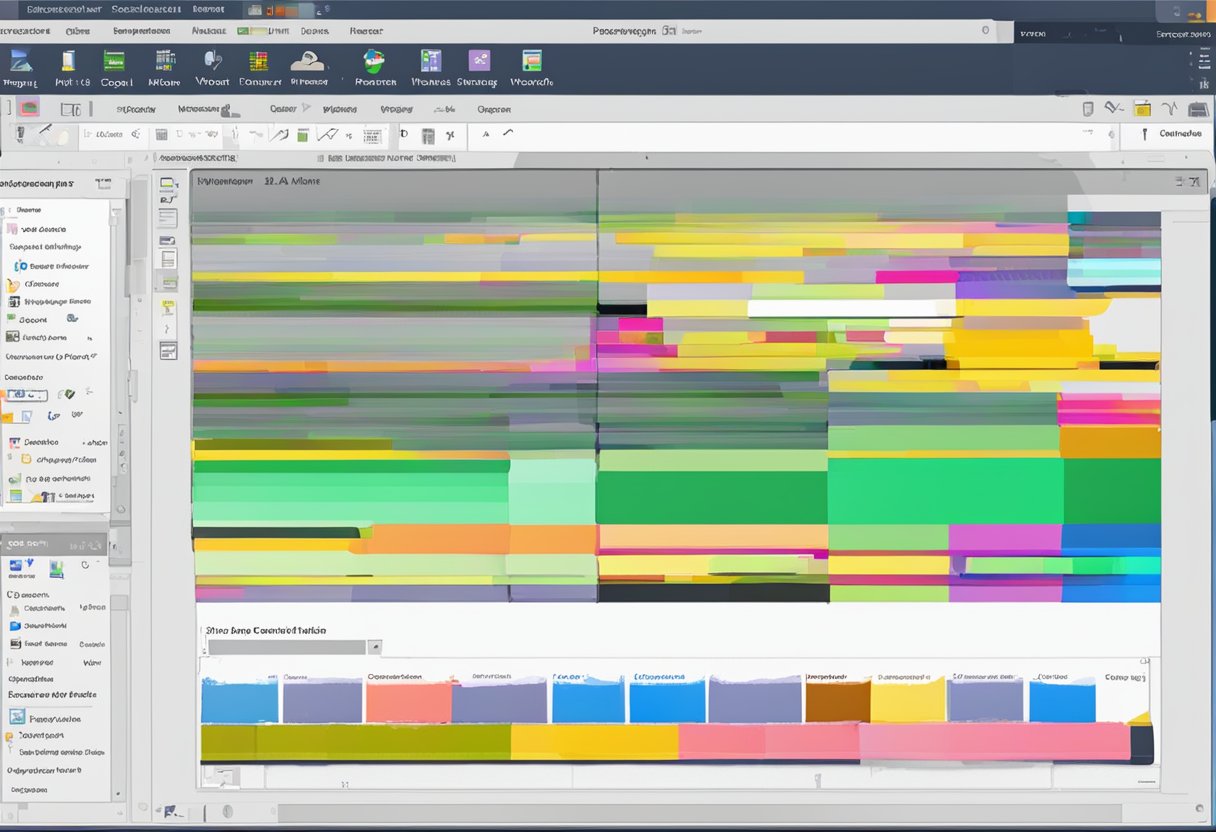Click the calculator icon in second toolbar row
This screenshot has width=1216, height=832.
[428, 135]
